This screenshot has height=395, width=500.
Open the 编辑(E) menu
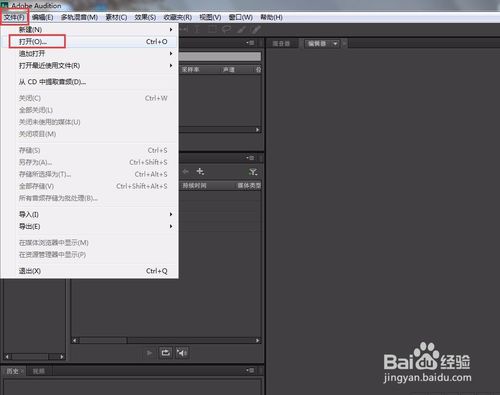tap(42, 17)
